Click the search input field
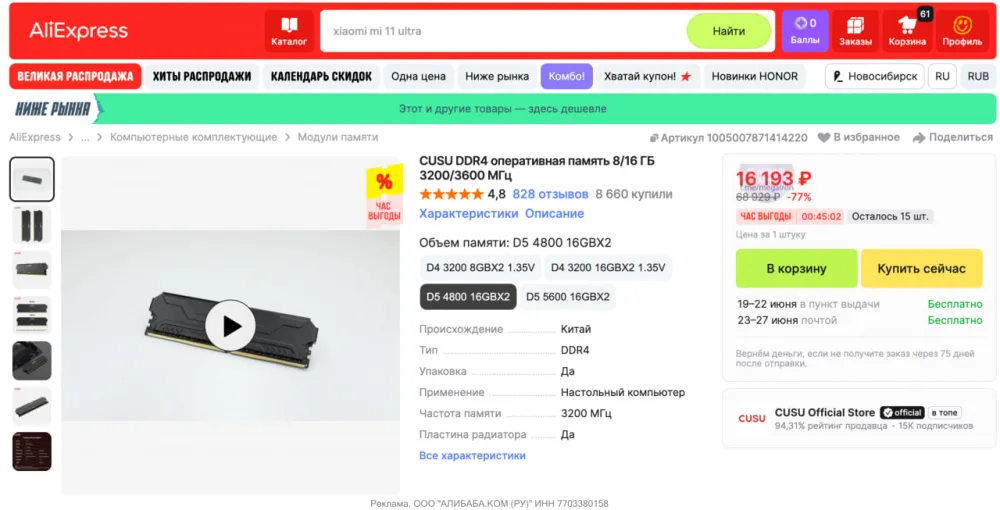Screen dimensions: 1000x510 point(504,31)
